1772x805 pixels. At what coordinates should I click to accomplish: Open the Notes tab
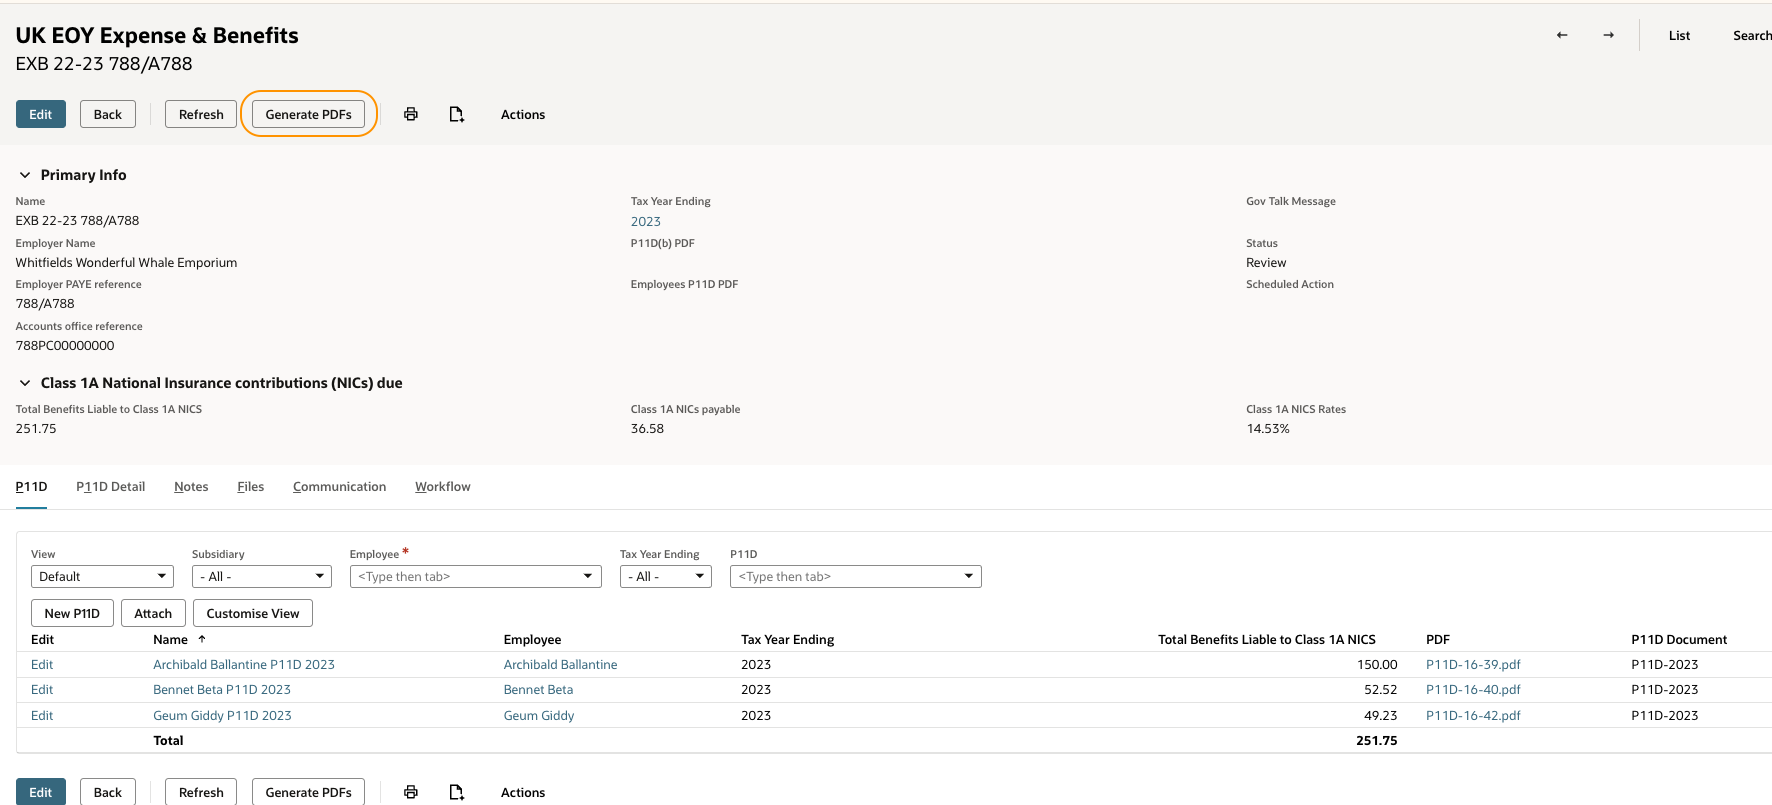click(x=191, y=487)
